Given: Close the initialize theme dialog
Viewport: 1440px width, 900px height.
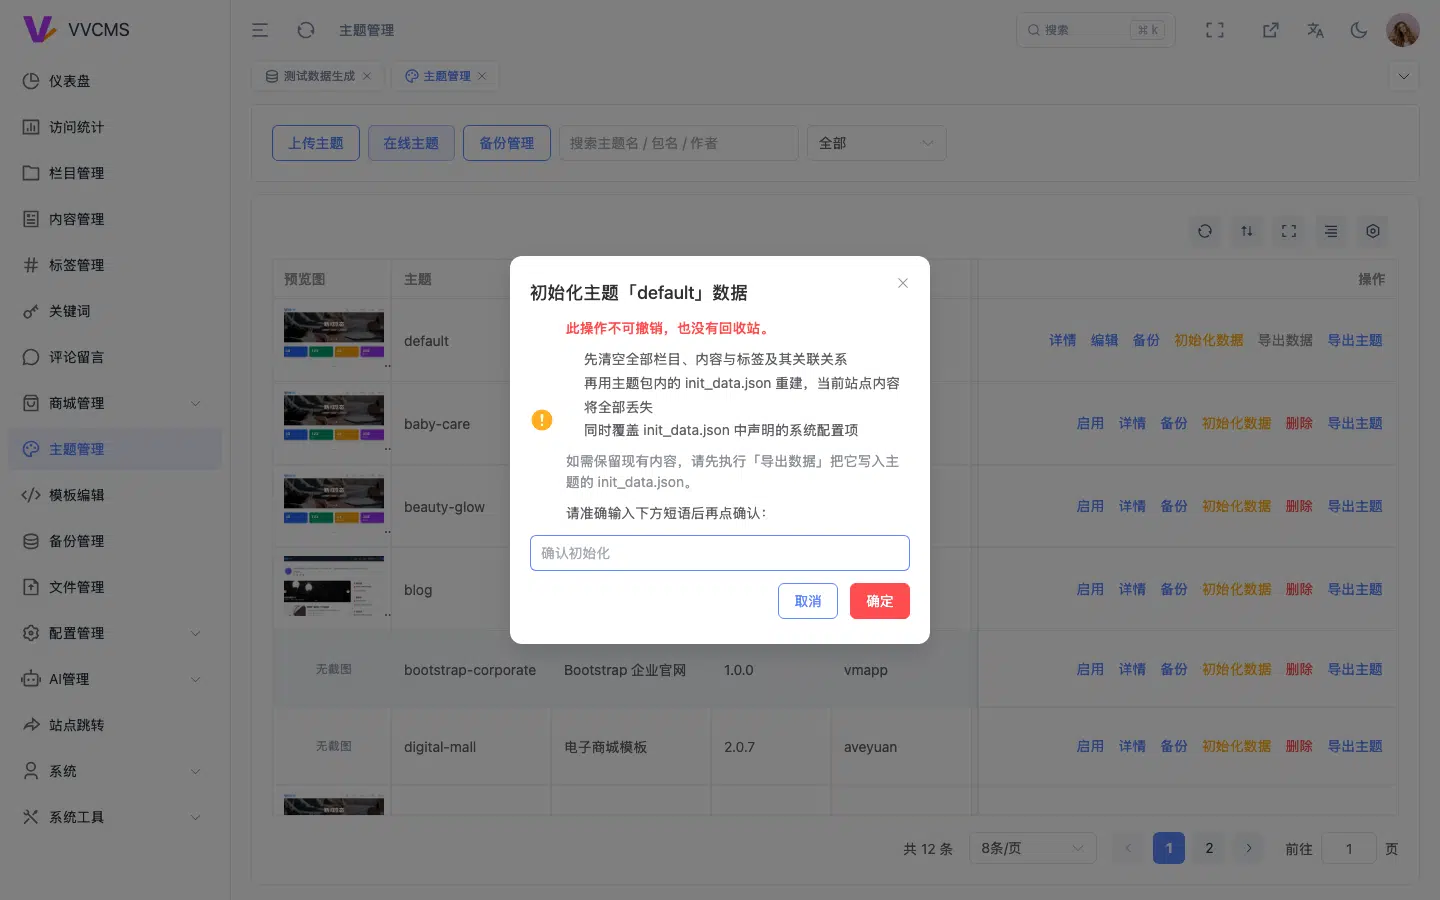Looking at the screenshot, I should (903, 283).
